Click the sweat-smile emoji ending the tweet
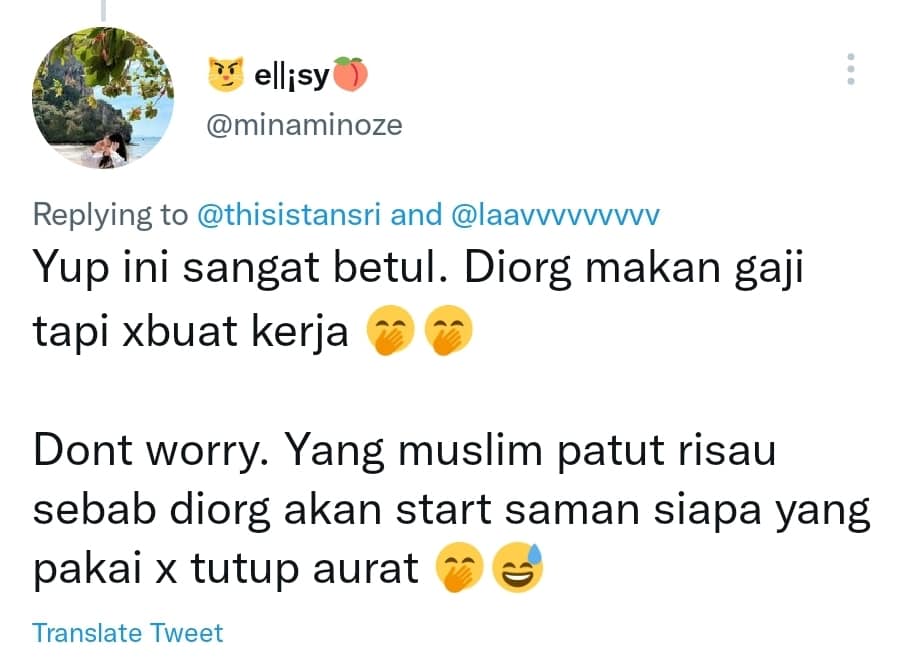Viewport: 904px width, 661px height. coord(517,568)
